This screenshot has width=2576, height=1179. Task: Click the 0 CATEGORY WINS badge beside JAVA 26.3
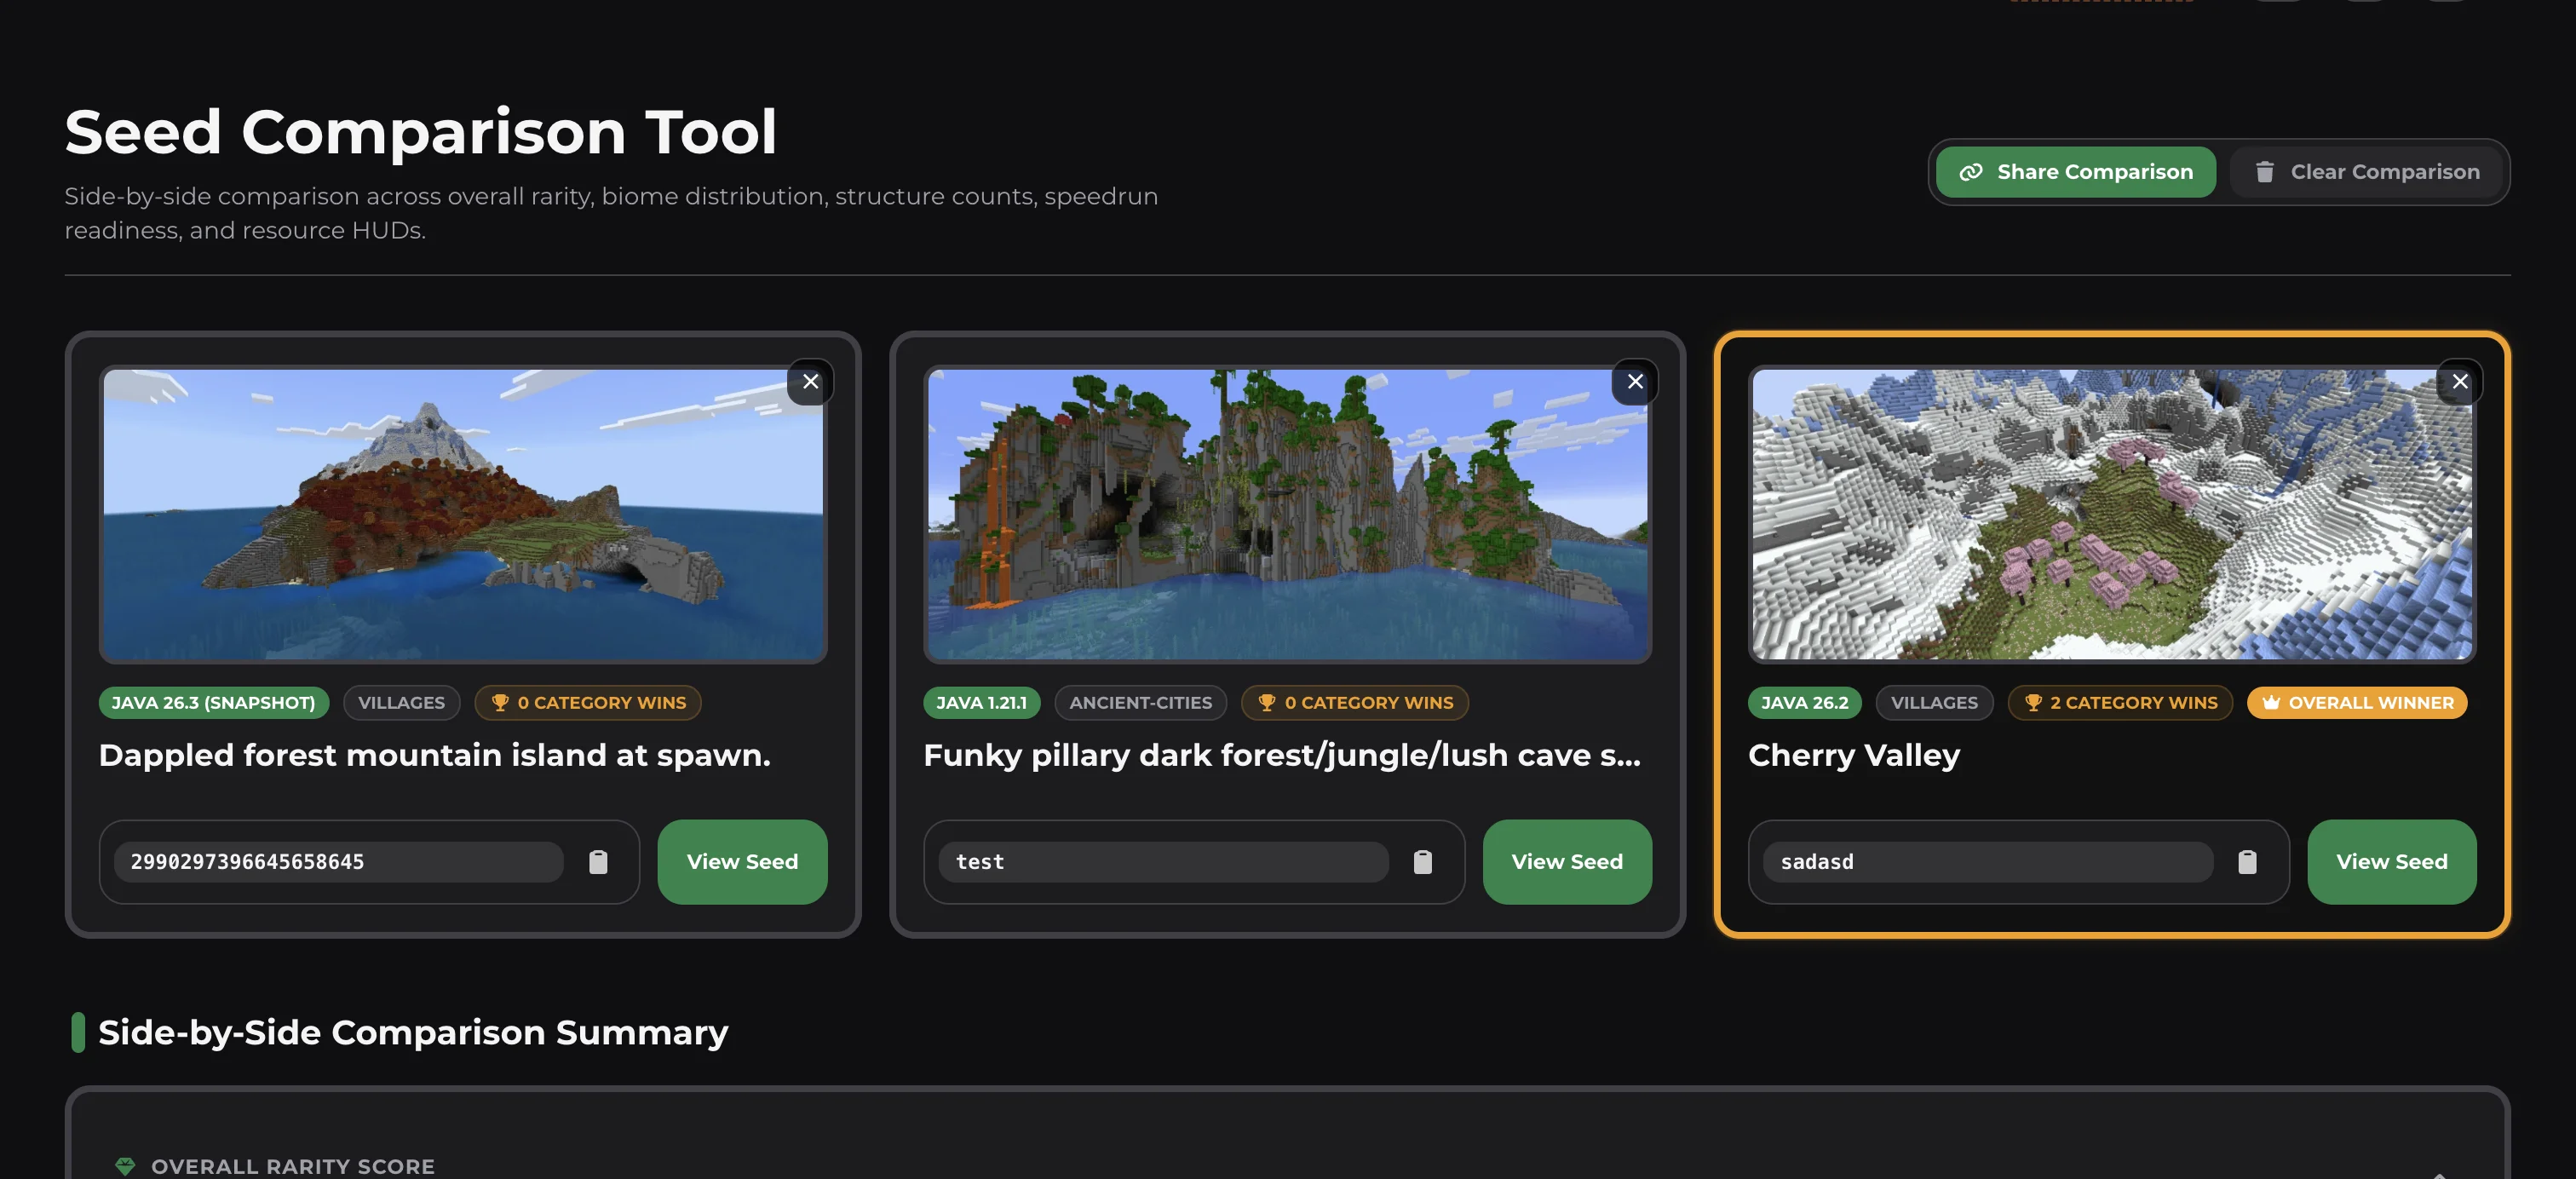(x=588, y=703)
